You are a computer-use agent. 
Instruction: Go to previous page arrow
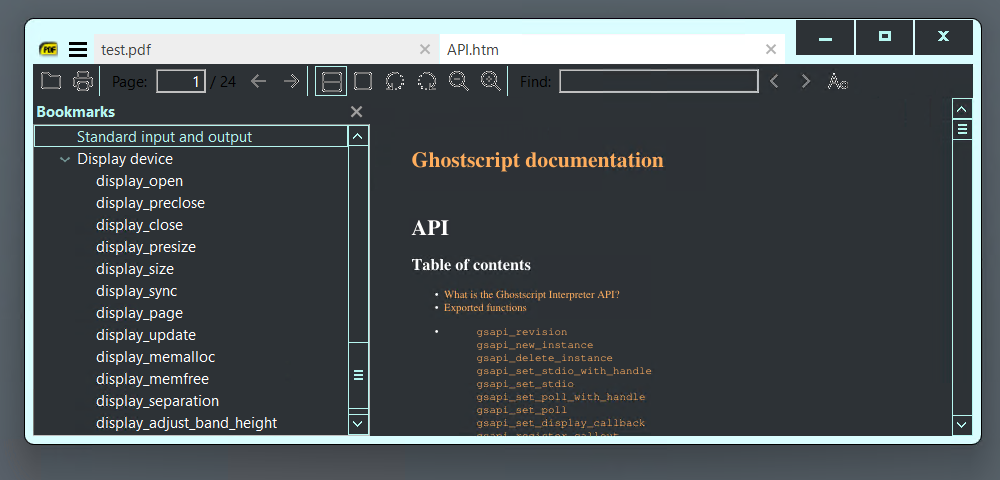tap(258, 81)
